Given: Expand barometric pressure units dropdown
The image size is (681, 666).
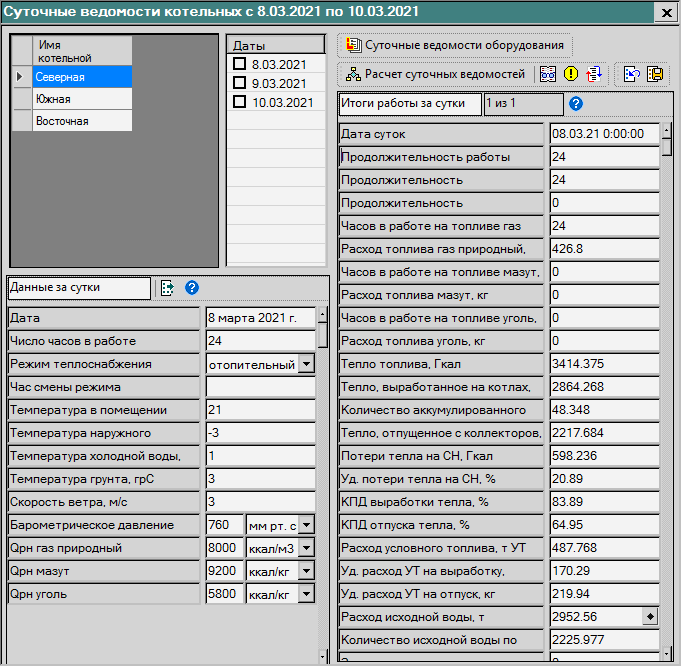Looking at the screenshot, I should [x=306, y=525].
